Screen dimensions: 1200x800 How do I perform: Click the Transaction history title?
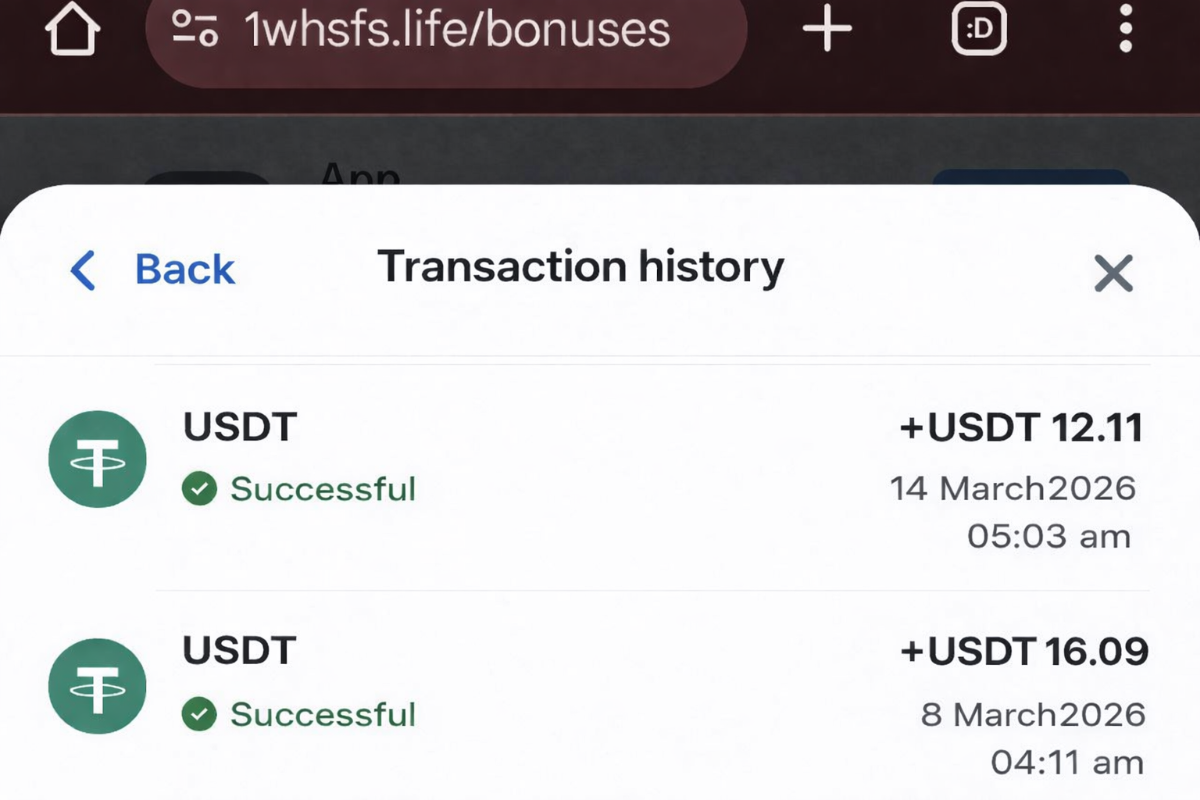click(x=580, y=268)
